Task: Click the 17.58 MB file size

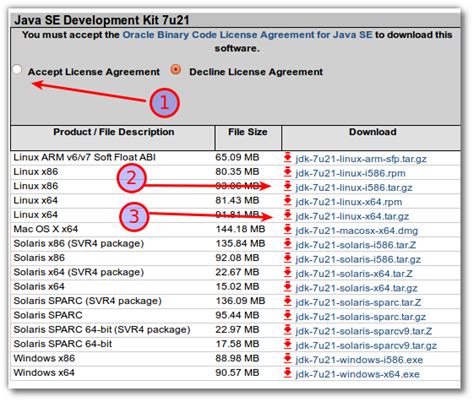Action: (237, 344)
